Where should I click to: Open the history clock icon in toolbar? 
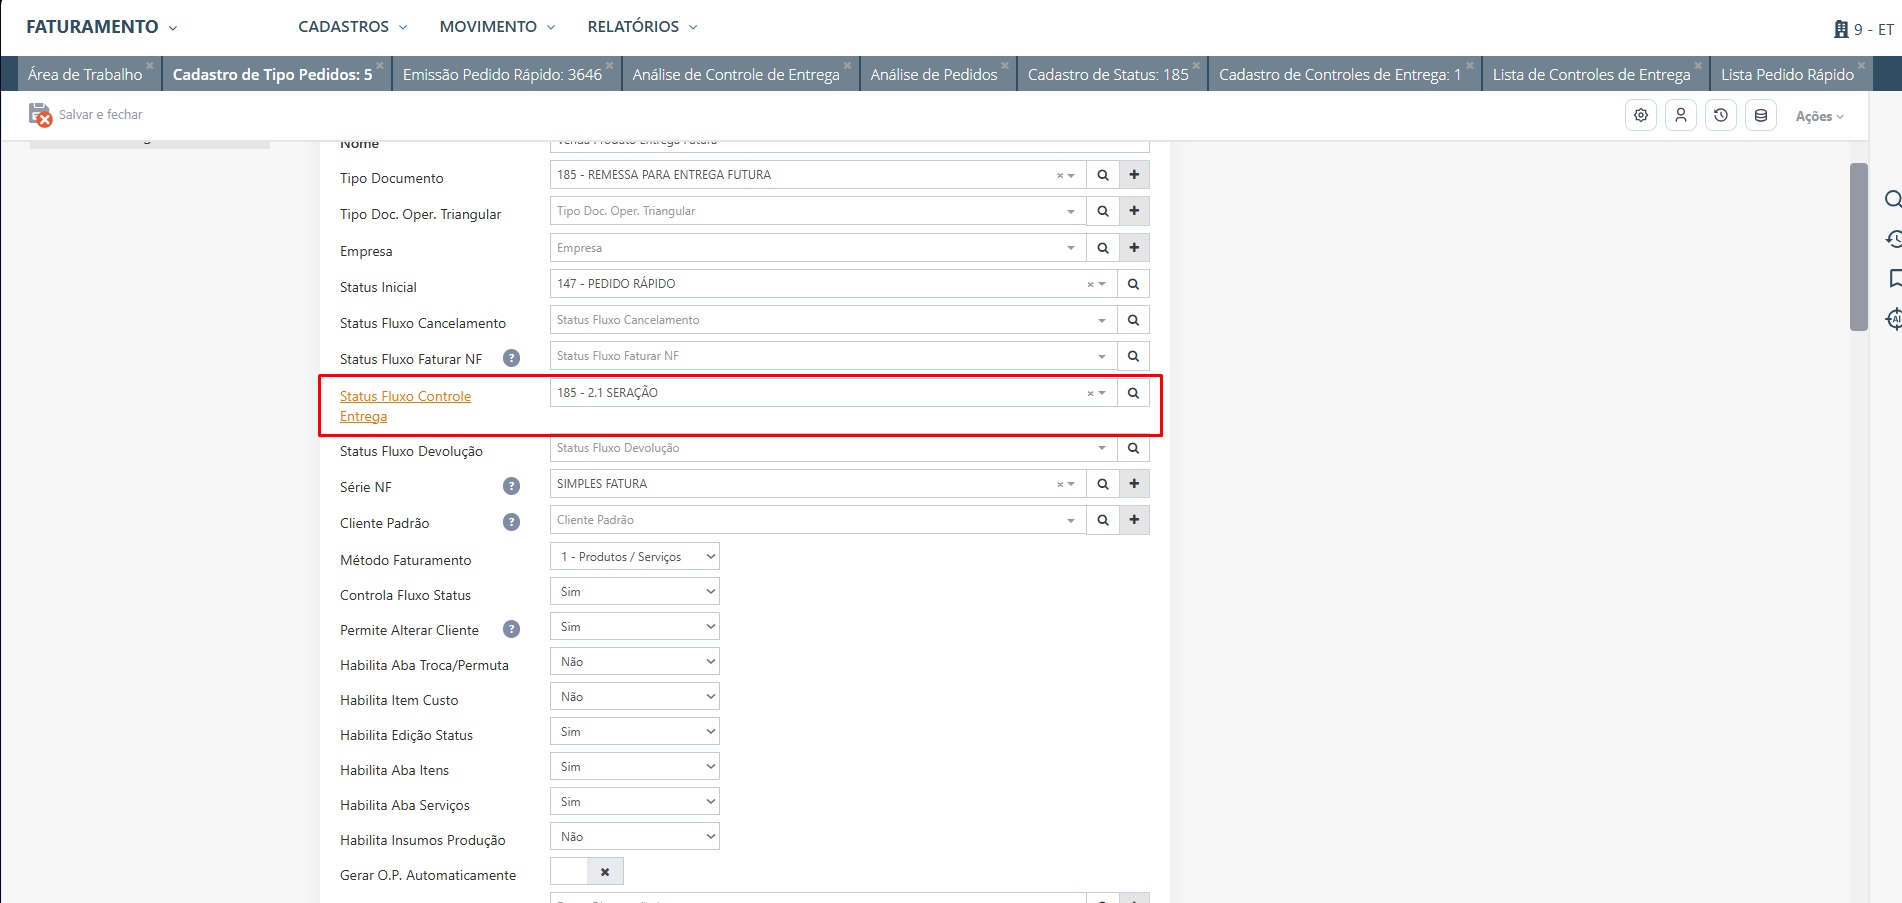[x=1721, y=116]
